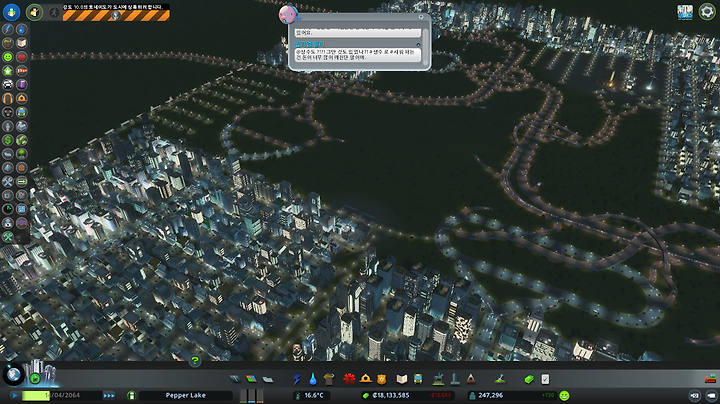Select the Roads build tool
This screenshot has height=404, width=720.
click(x=235, y=379)
